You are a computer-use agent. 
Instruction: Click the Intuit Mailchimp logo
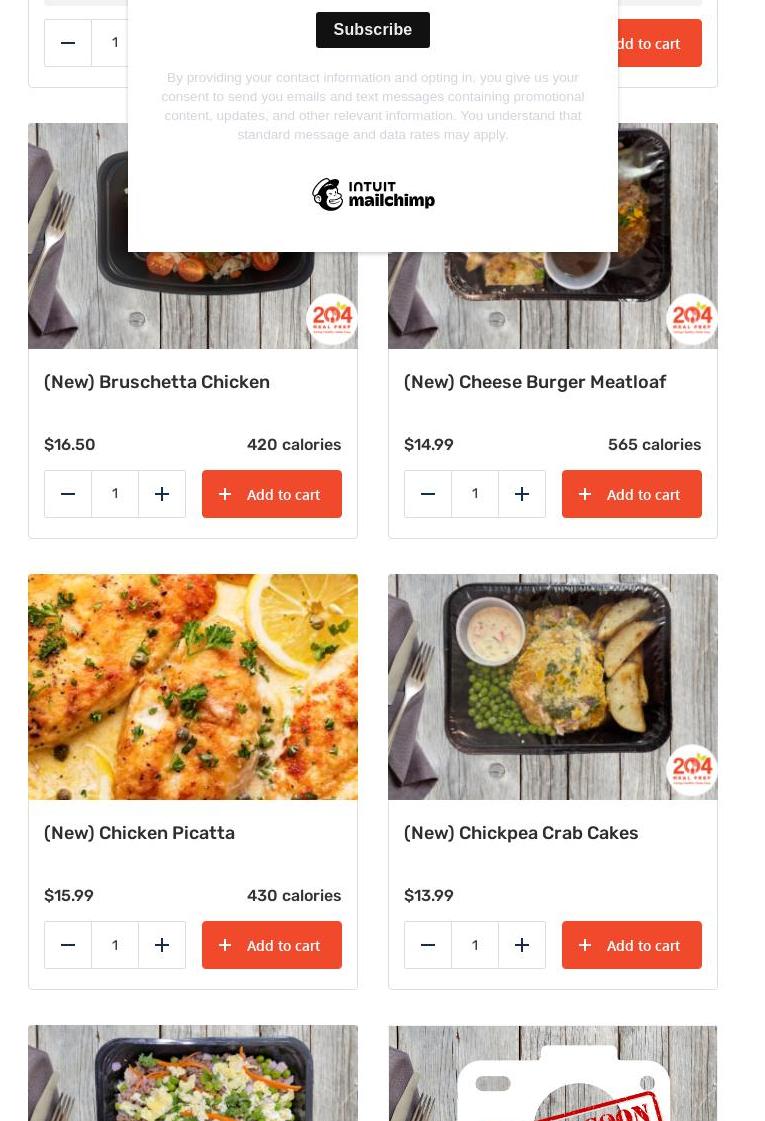(x=372, y=194)
